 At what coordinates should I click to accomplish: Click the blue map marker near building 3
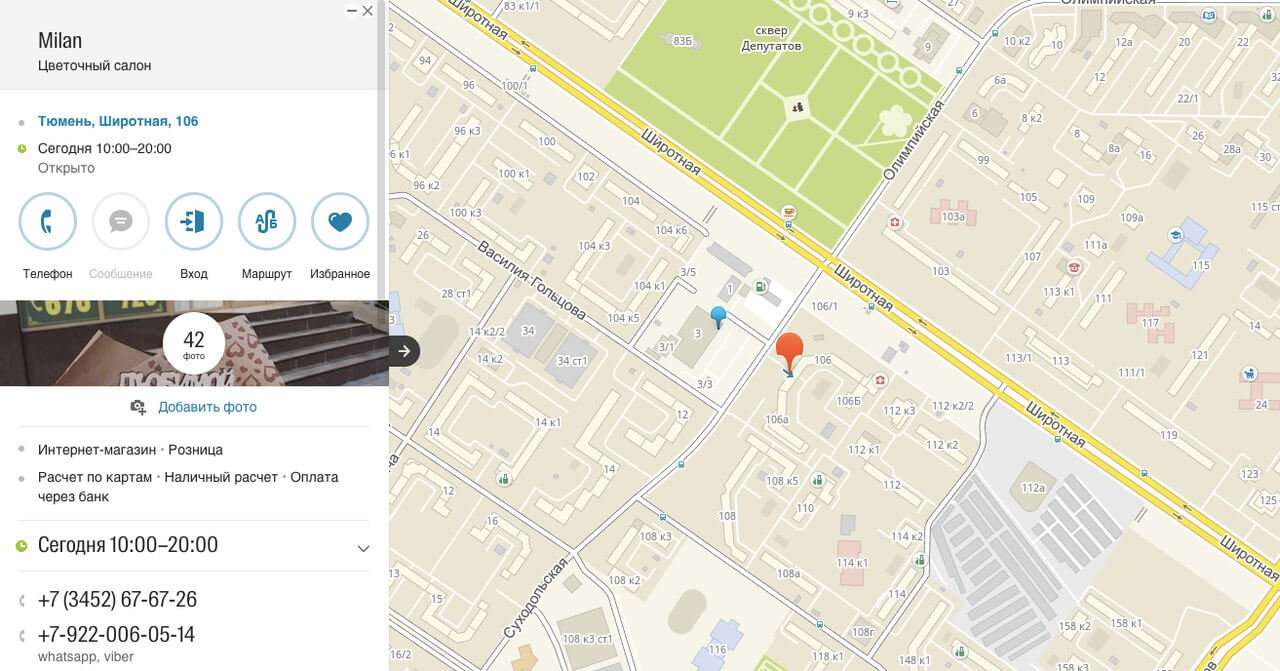(718, 317)
